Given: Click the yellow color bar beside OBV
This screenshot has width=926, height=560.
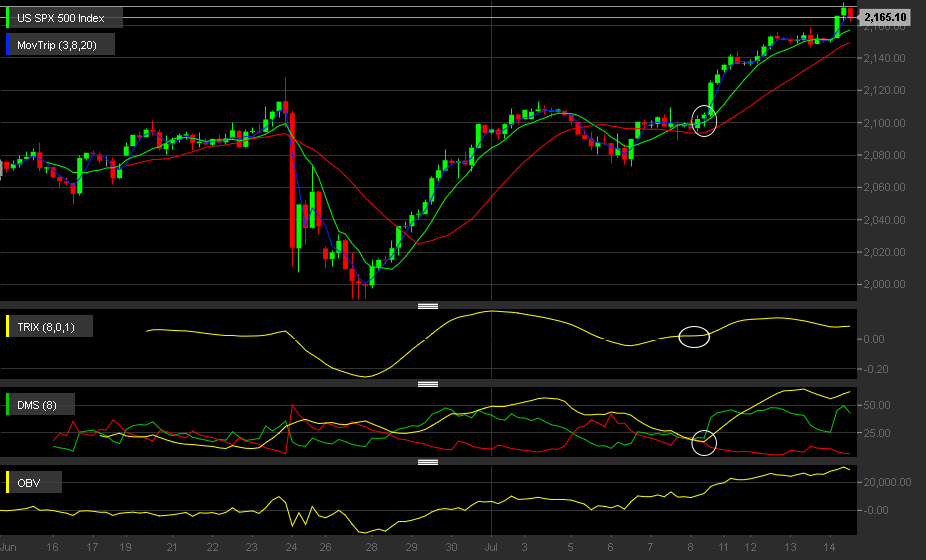Looking at the screenshot, I should pos(8,482).
